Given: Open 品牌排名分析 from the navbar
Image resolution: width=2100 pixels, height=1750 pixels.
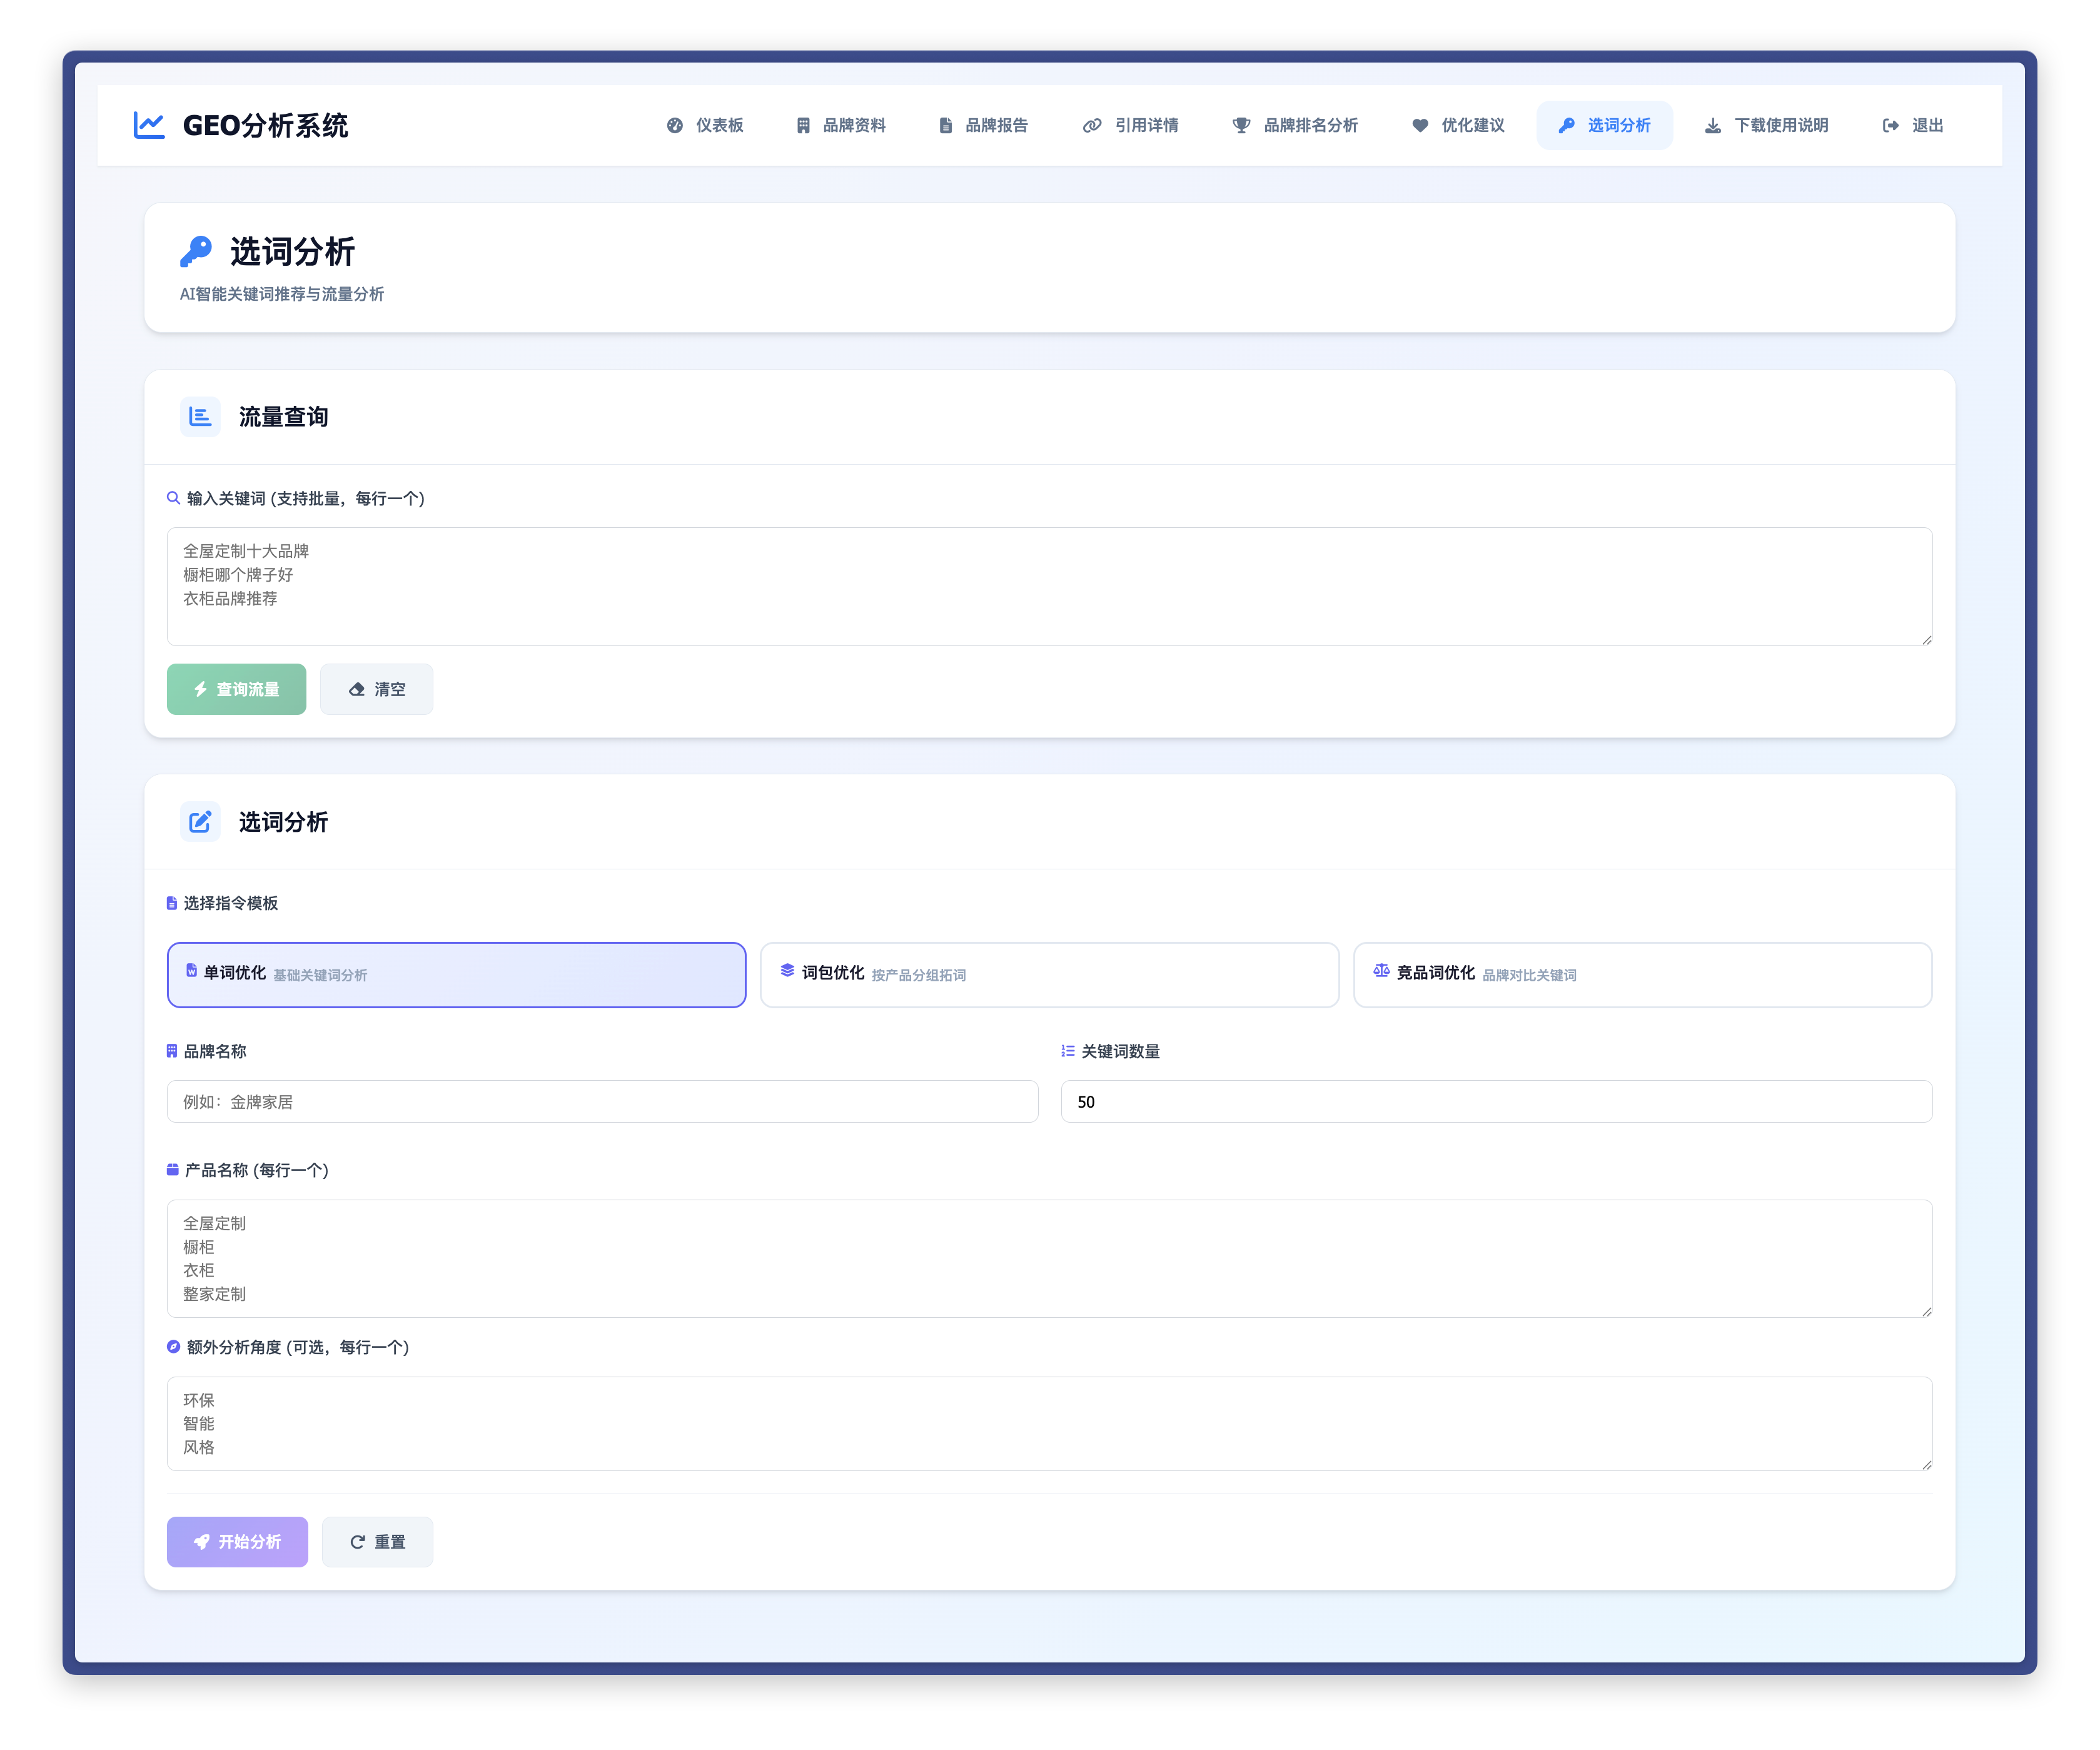Looking at the screenshot, I should pos(1295,125).
